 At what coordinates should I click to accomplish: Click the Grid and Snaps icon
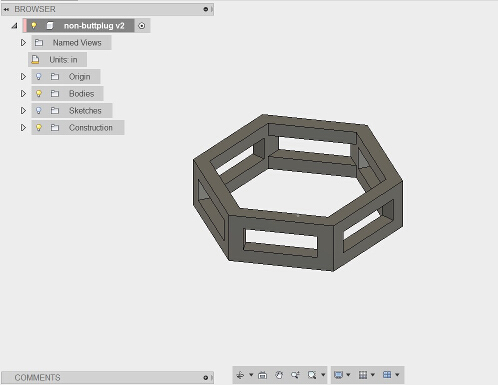[x=363, y=375]
